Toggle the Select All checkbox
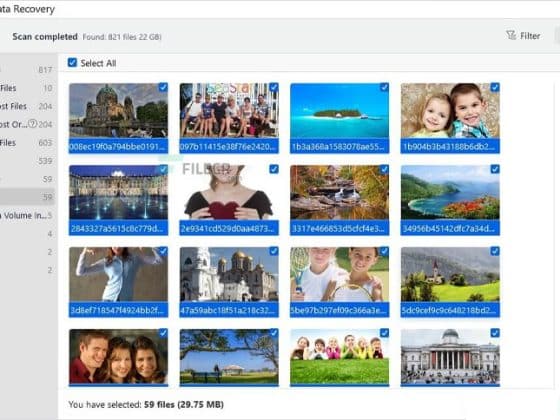The height and width of the screenshot is (420, 560). [72, 63]
